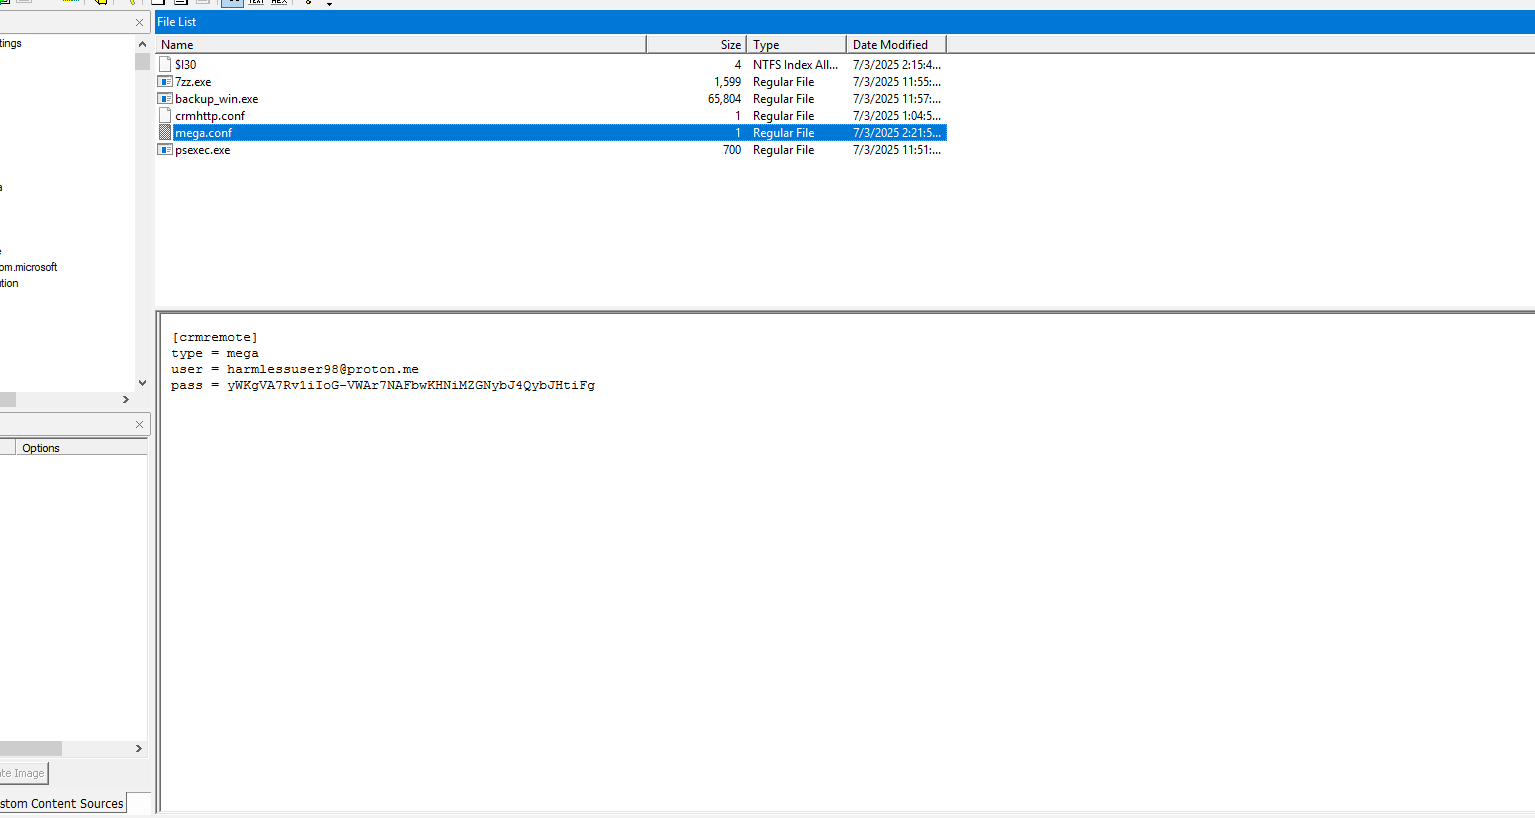Click the Add Evidence Item toolbar icon
Screen dimensions: 1535x818
pyautogui.click(x=5, y=2)
